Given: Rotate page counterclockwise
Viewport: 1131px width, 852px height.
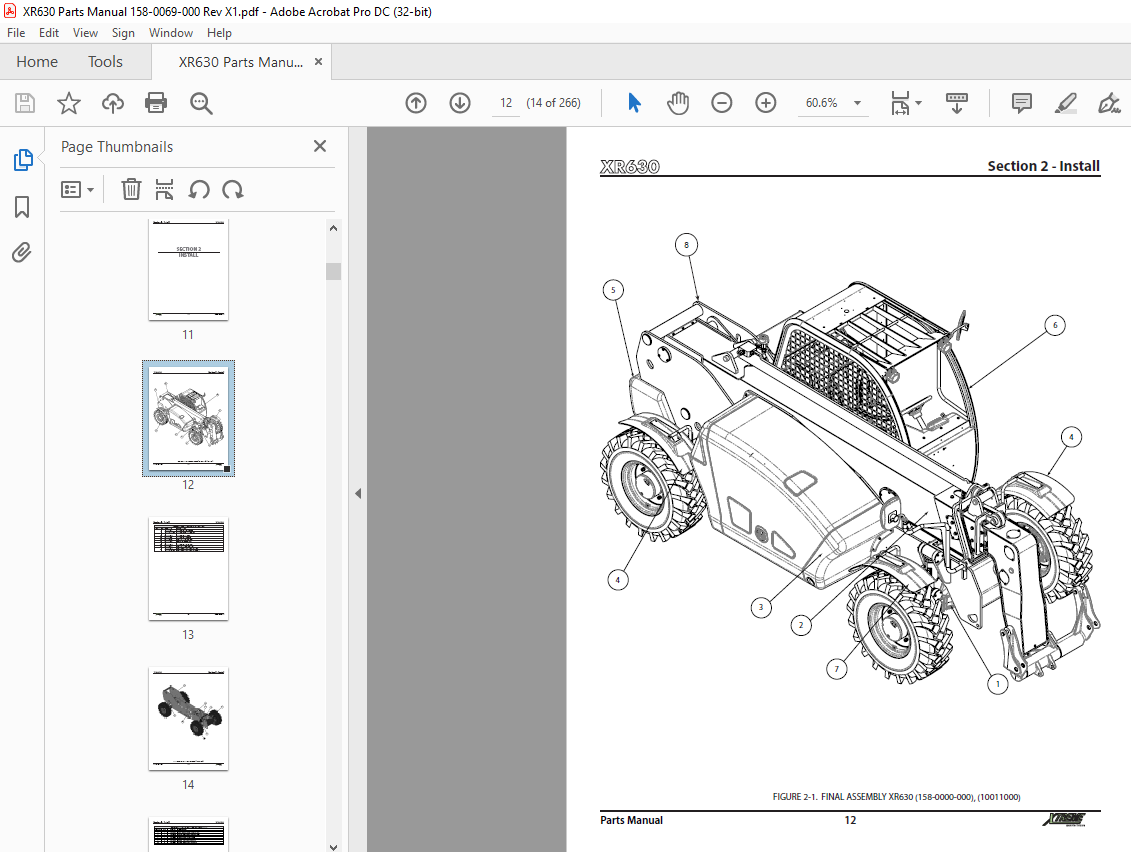Looking at the screenshot, I should click(198, 190).
